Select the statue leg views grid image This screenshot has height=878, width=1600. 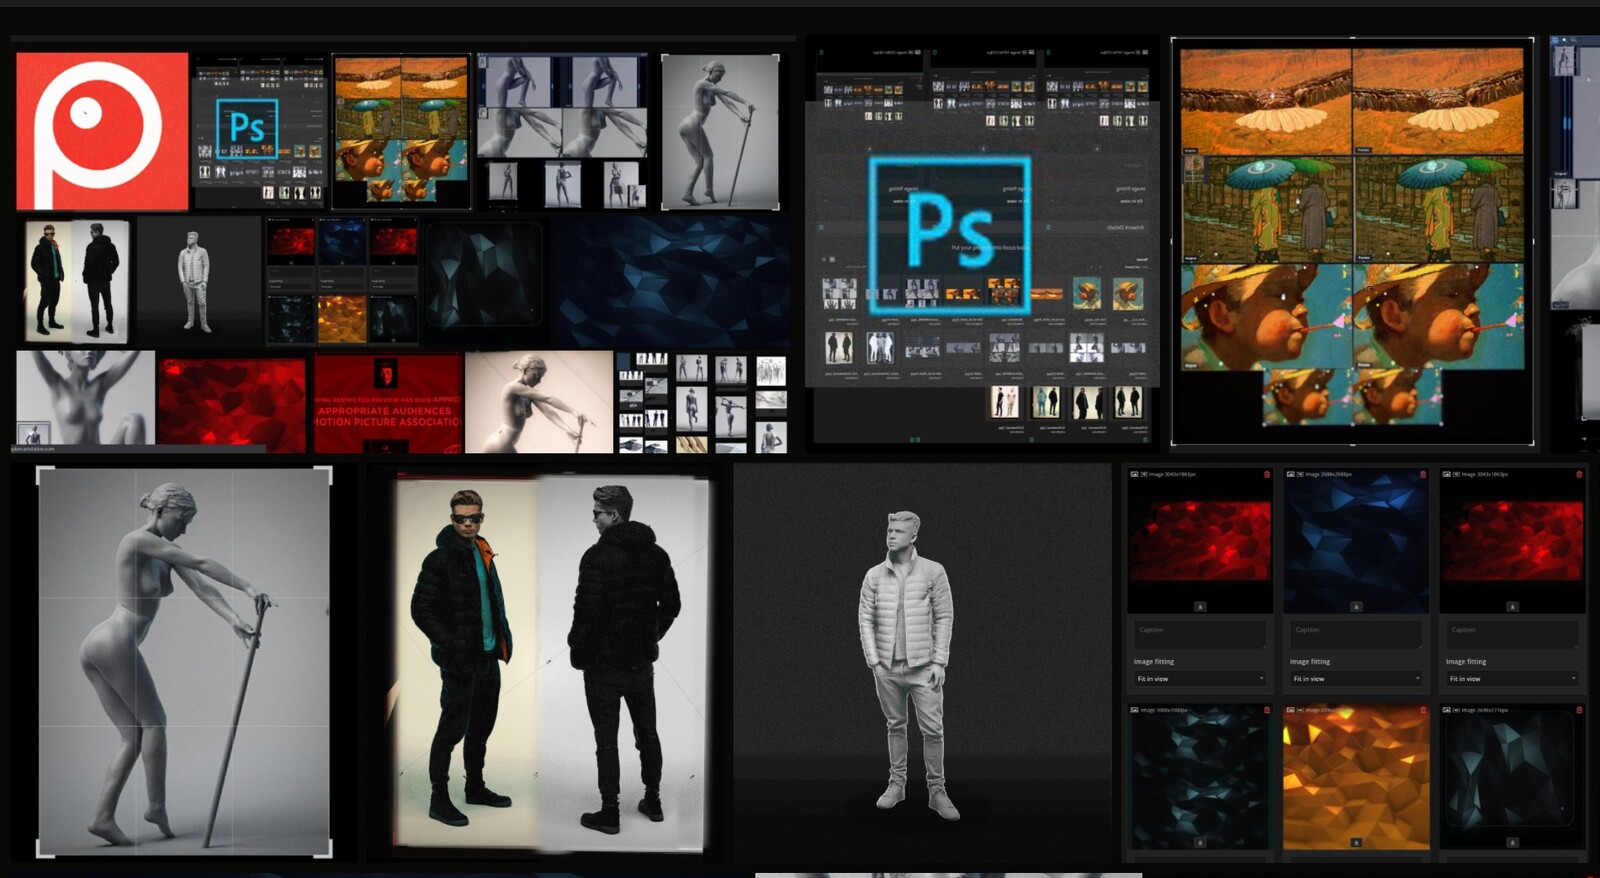coord(562,131)
